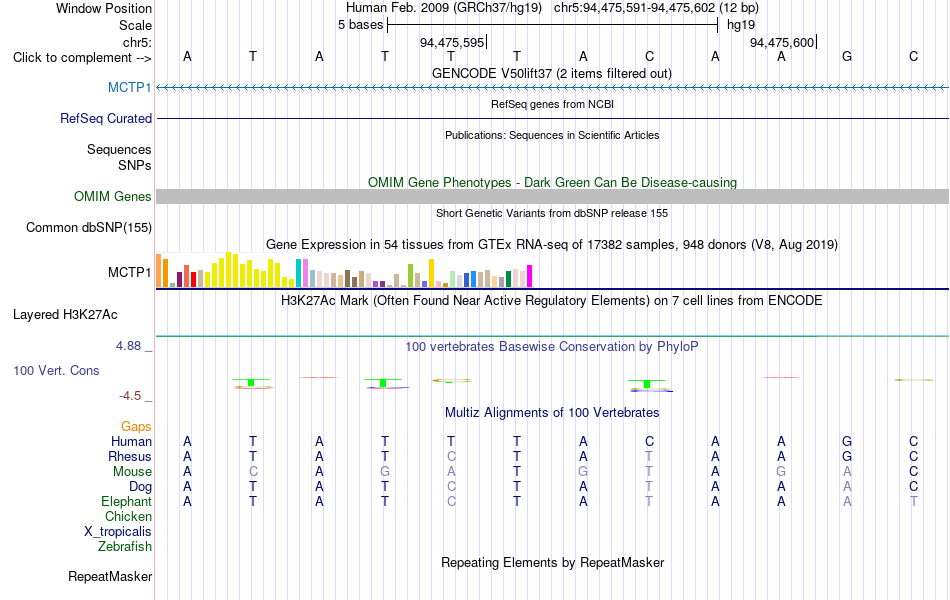Click the 94,475,595 position marker

(453, 42)
